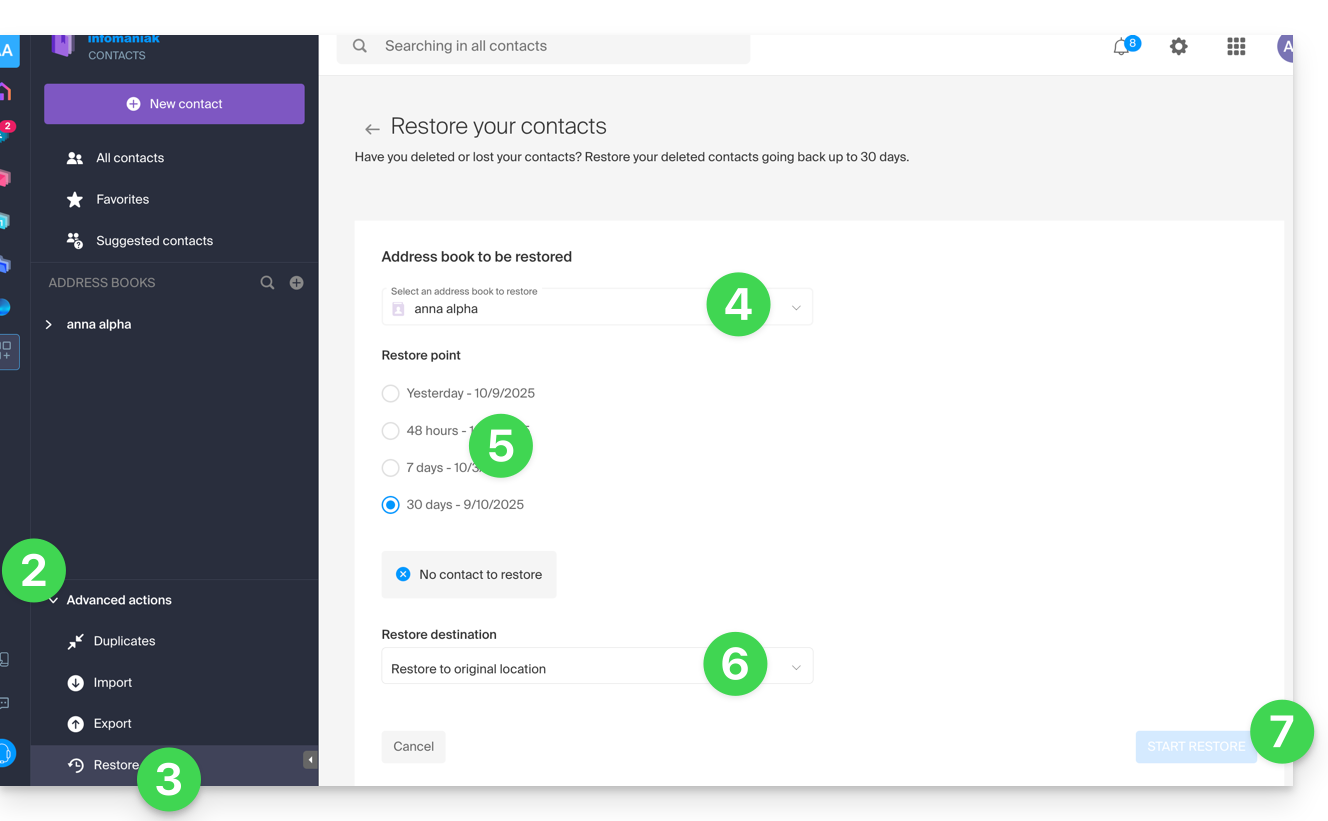Click the New contact button

click(x=174, y=104)
